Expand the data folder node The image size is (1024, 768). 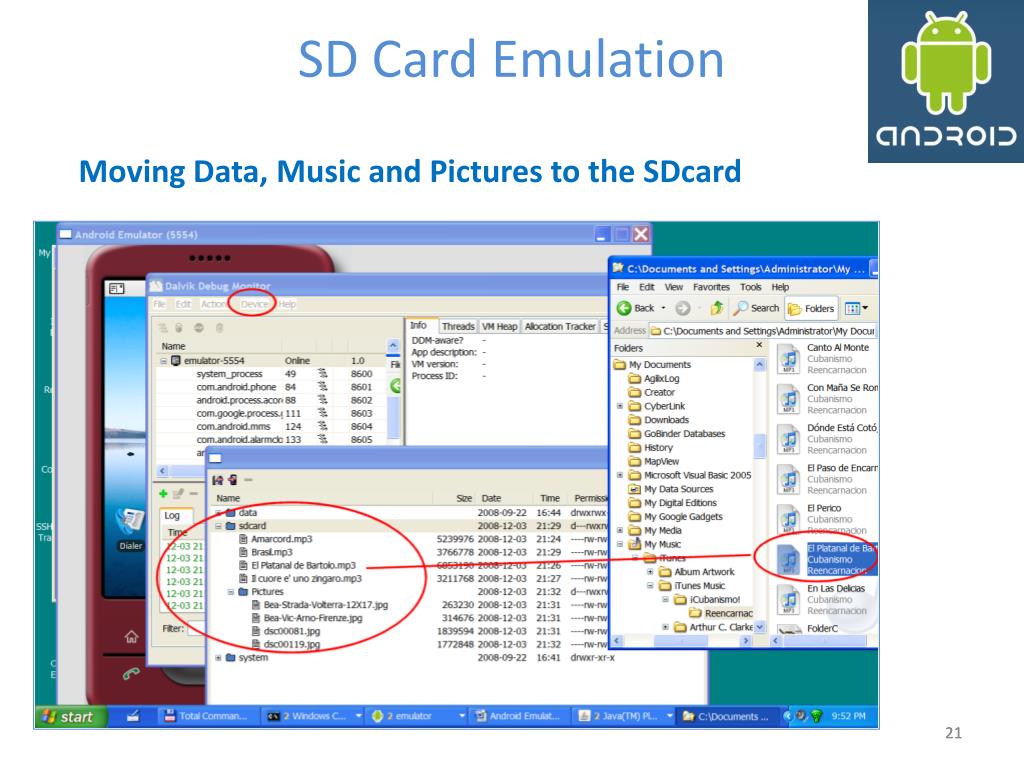click(219, 513)
